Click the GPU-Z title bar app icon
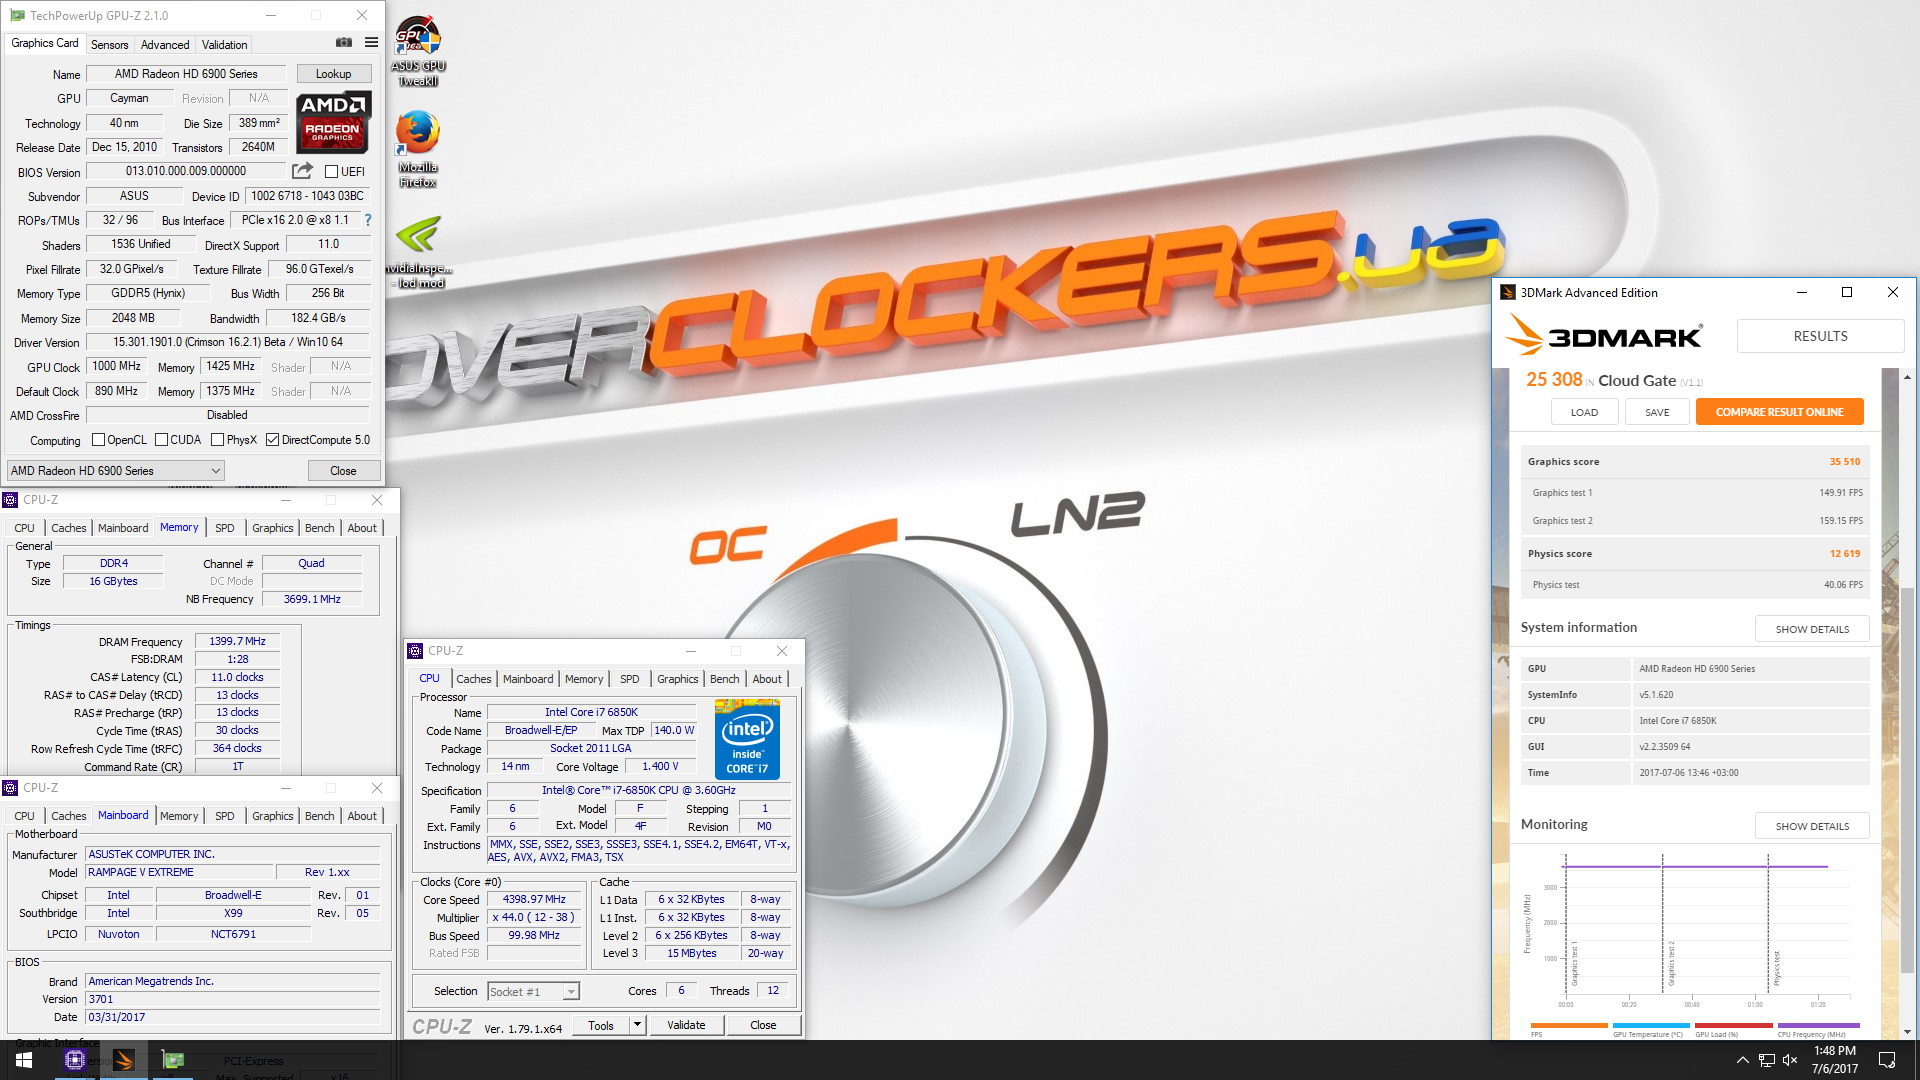The width and height of the screenshot is (1920, 1080). coord(17,15)
